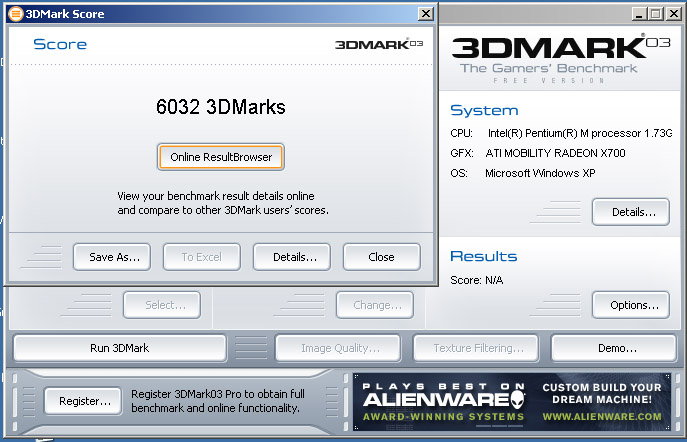Open the Online ResultBrowser
Viewport: 687px width, 442px height.
coord(221,157)
